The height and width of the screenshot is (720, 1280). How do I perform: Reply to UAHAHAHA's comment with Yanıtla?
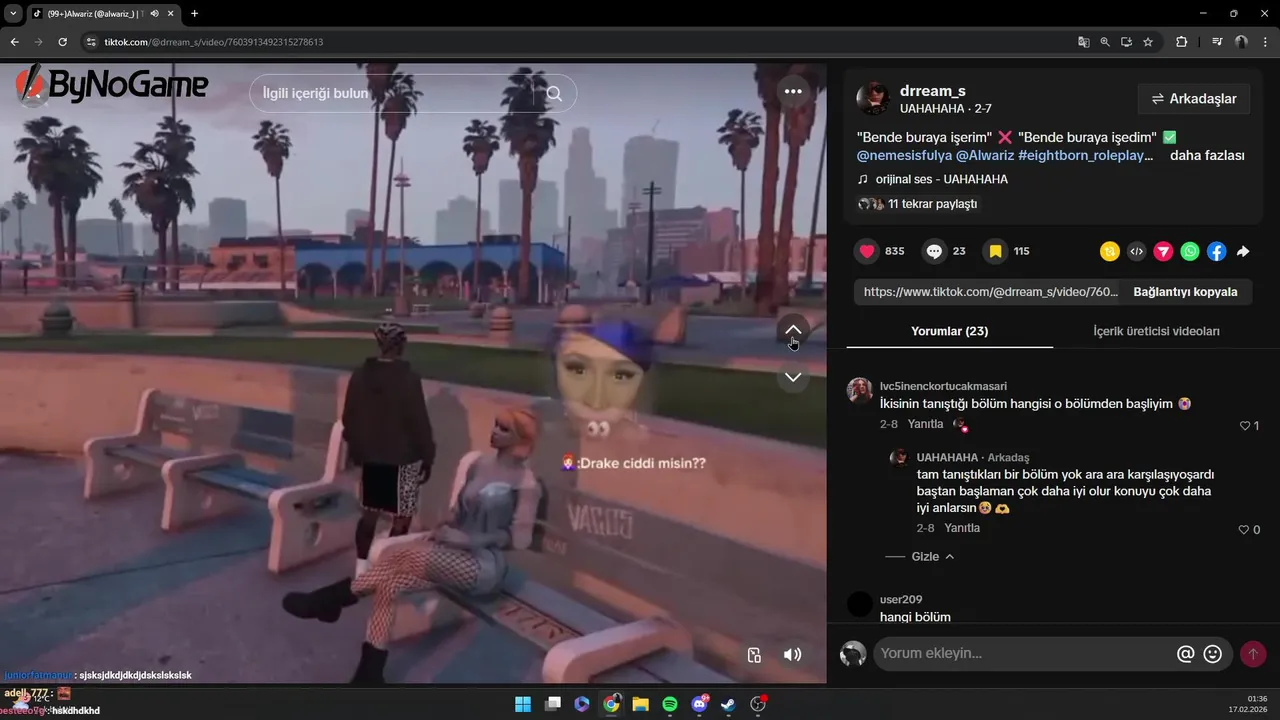pos(962,528)
